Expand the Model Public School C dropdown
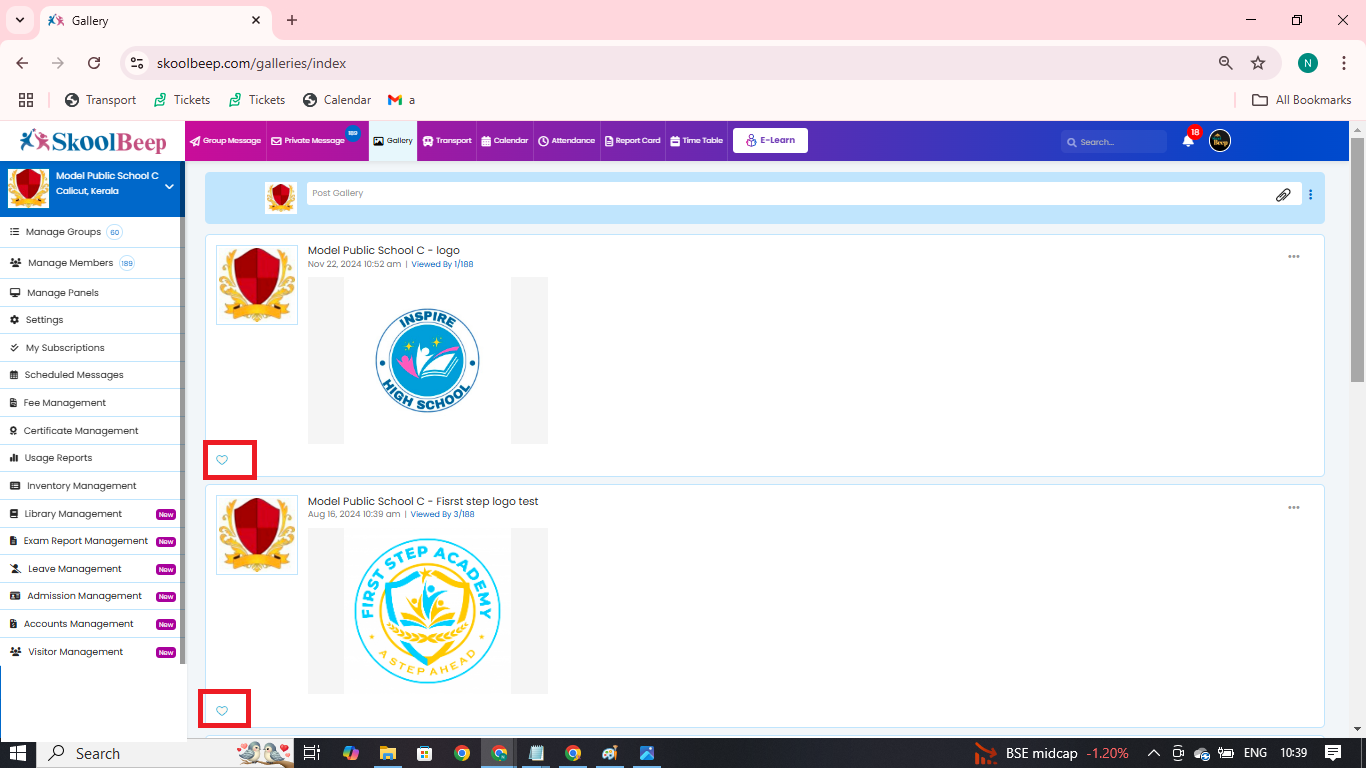 169,187
